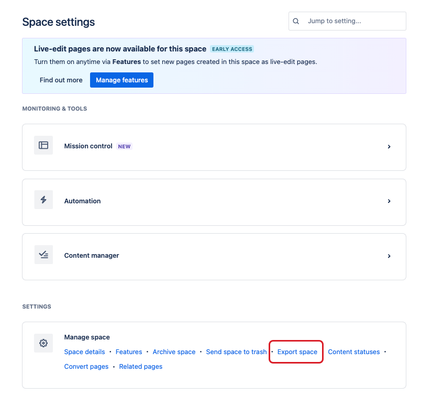Open the Features settings link
The width and height of the screenshot is (432, 393).
click(x=129, y=352)
